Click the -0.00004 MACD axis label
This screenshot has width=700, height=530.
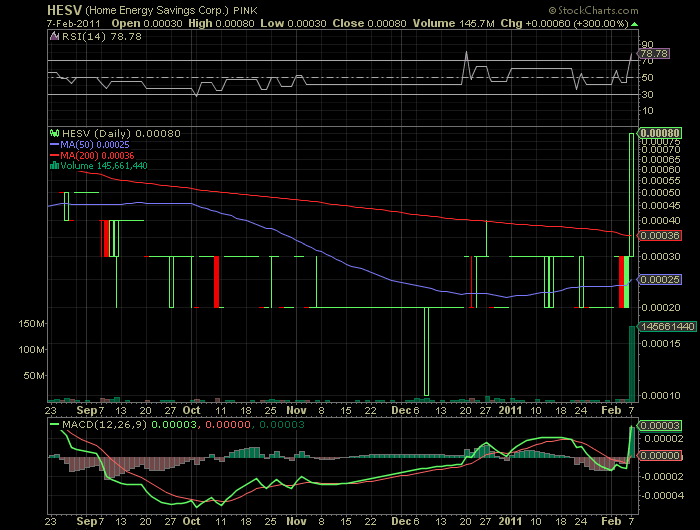click(x=663, y=495)
